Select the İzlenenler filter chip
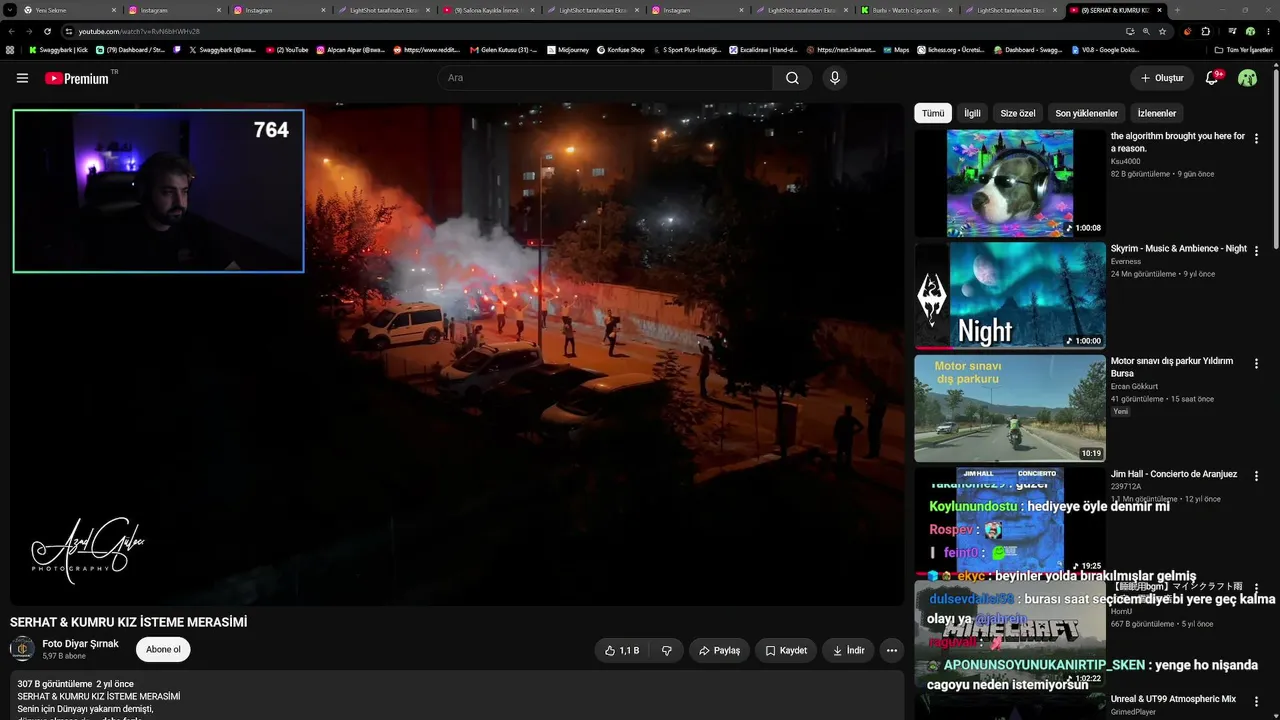Image resolution: width=1280 pixels, height=720 pixels. [1157, 113]
